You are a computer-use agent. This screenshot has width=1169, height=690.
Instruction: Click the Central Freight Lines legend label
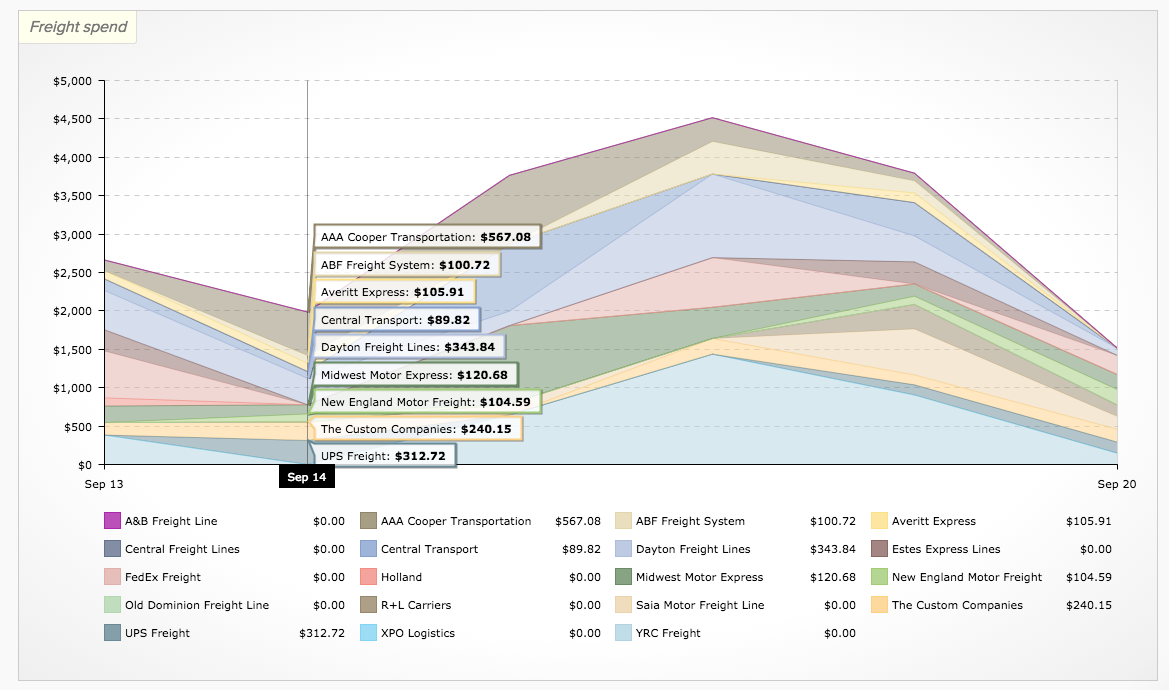tap(183, 549)
